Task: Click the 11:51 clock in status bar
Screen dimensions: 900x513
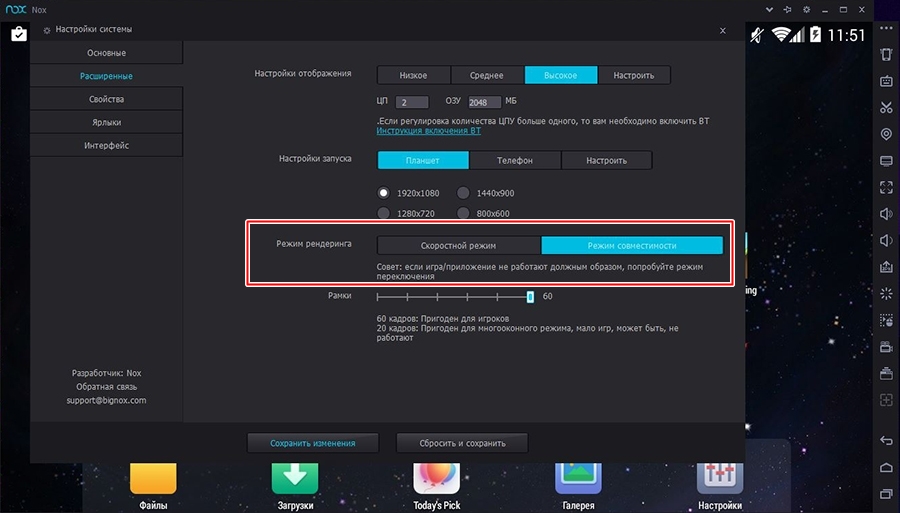Action: point(846,35)
